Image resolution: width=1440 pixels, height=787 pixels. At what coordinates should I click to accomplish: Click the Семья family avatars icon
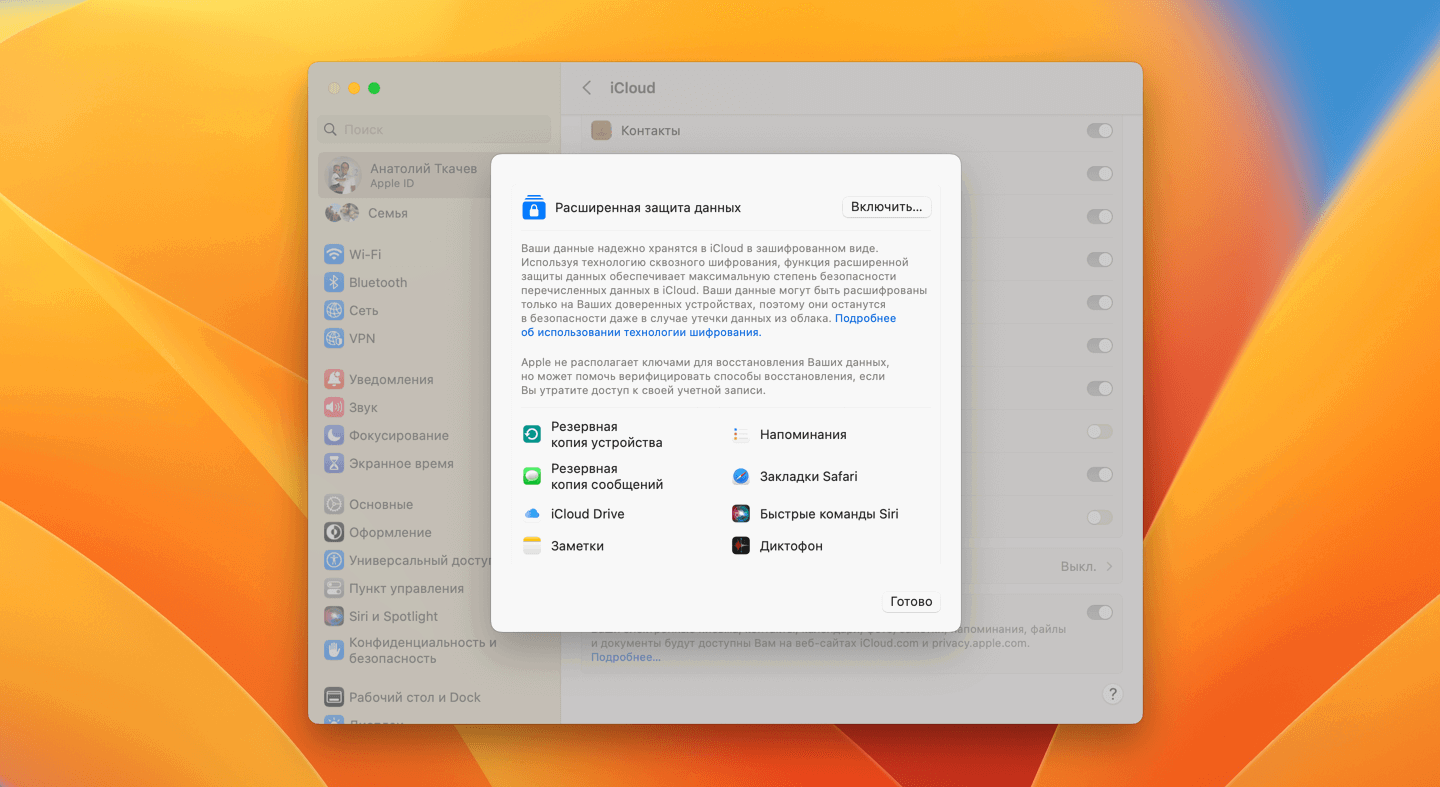pos(342,213)
